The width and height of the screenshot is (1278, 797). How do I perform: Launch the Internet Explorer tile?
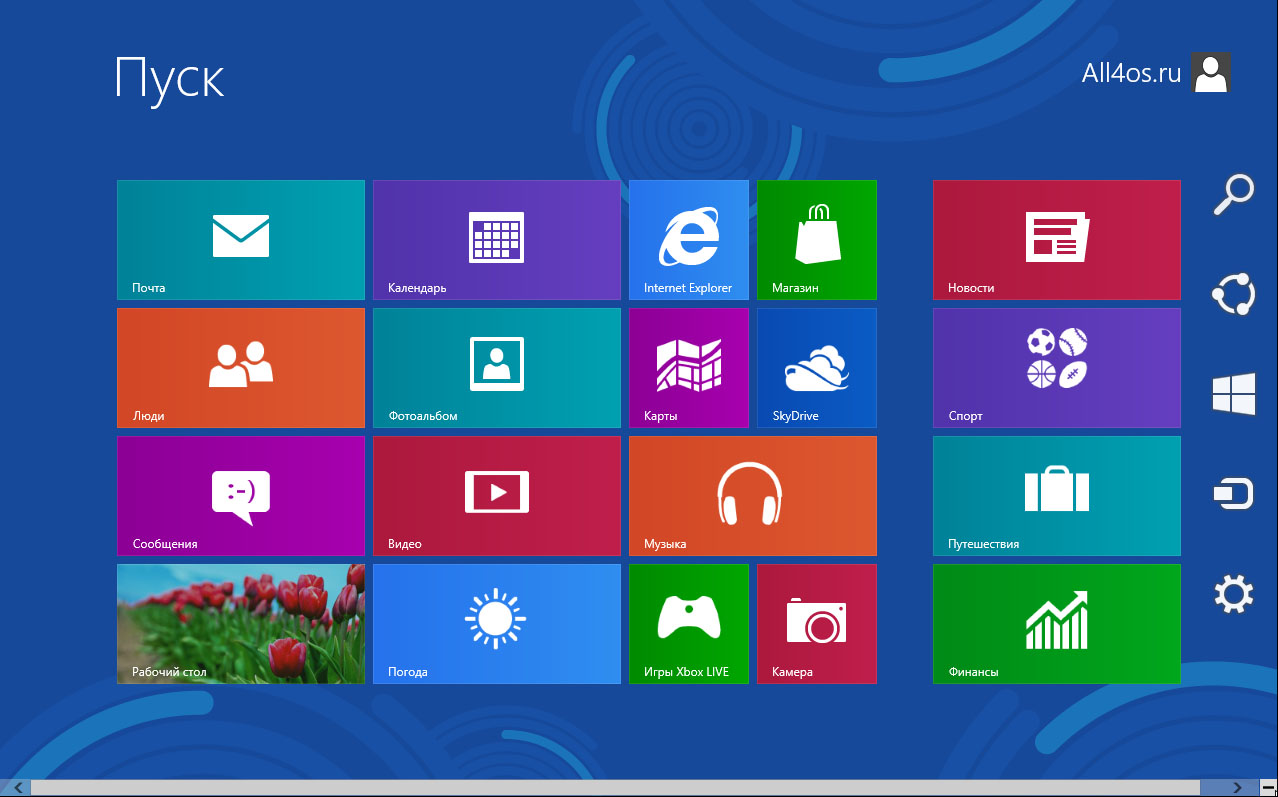[x=689, y=240]
